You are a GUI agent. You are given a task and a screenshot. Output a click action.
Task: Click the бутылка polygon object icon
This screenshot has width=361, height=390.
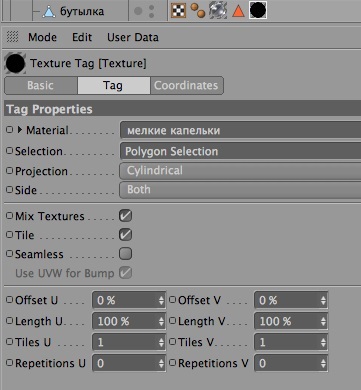pos(49,12)
